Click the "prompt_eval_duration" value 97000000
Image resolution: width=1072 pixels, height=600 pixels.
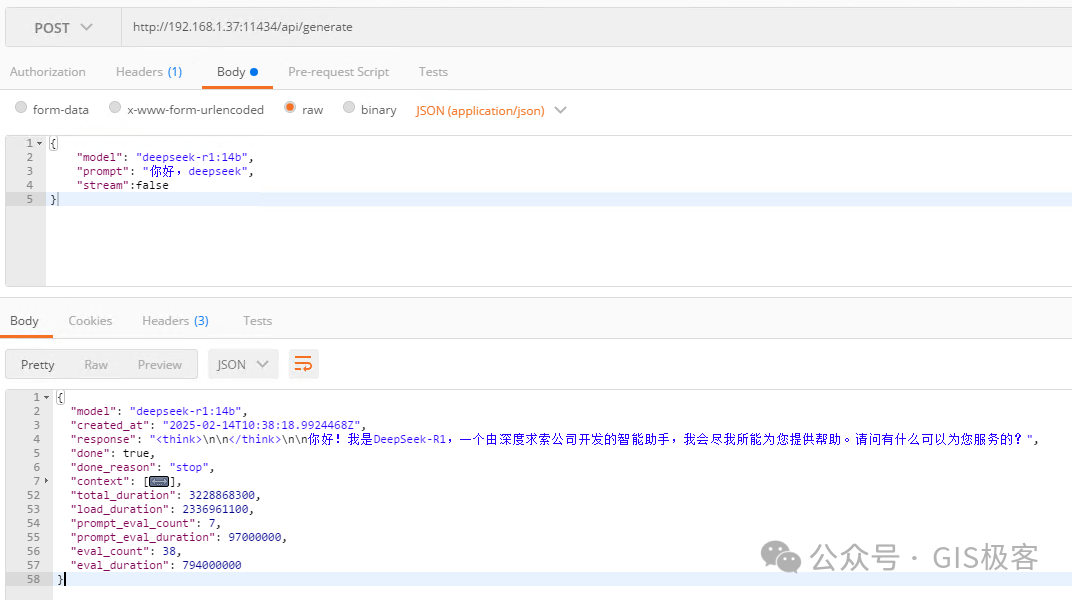(254, 537)
